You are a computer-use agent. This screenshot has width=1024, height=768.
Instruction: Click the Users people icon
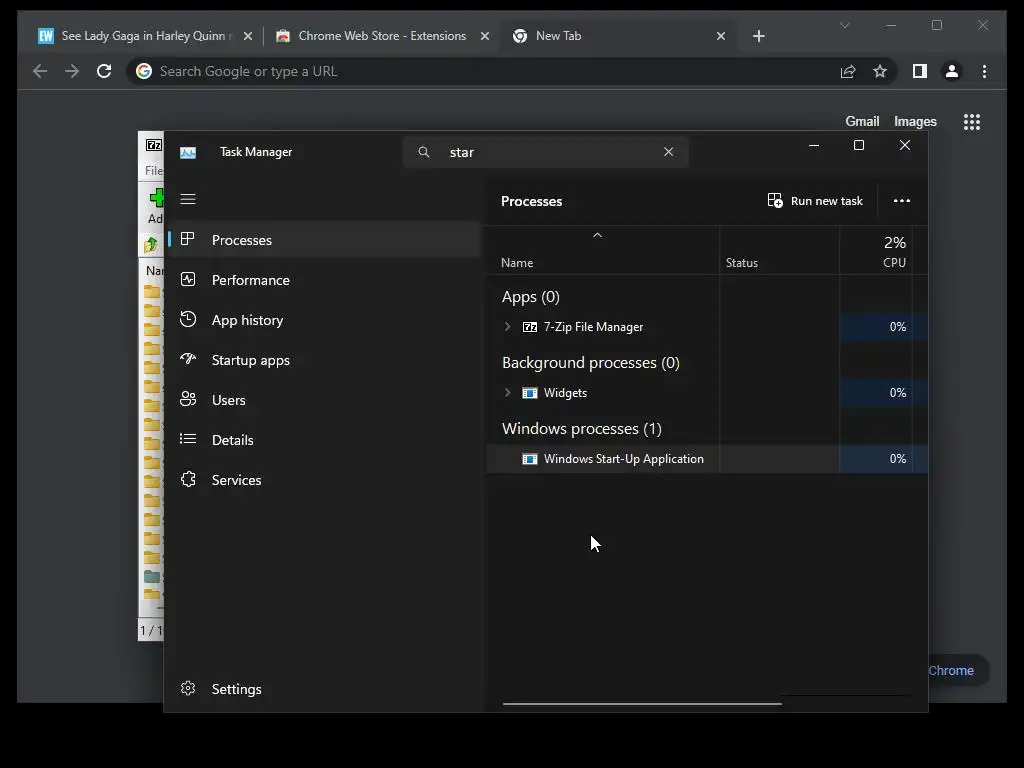tap(188, 399)
